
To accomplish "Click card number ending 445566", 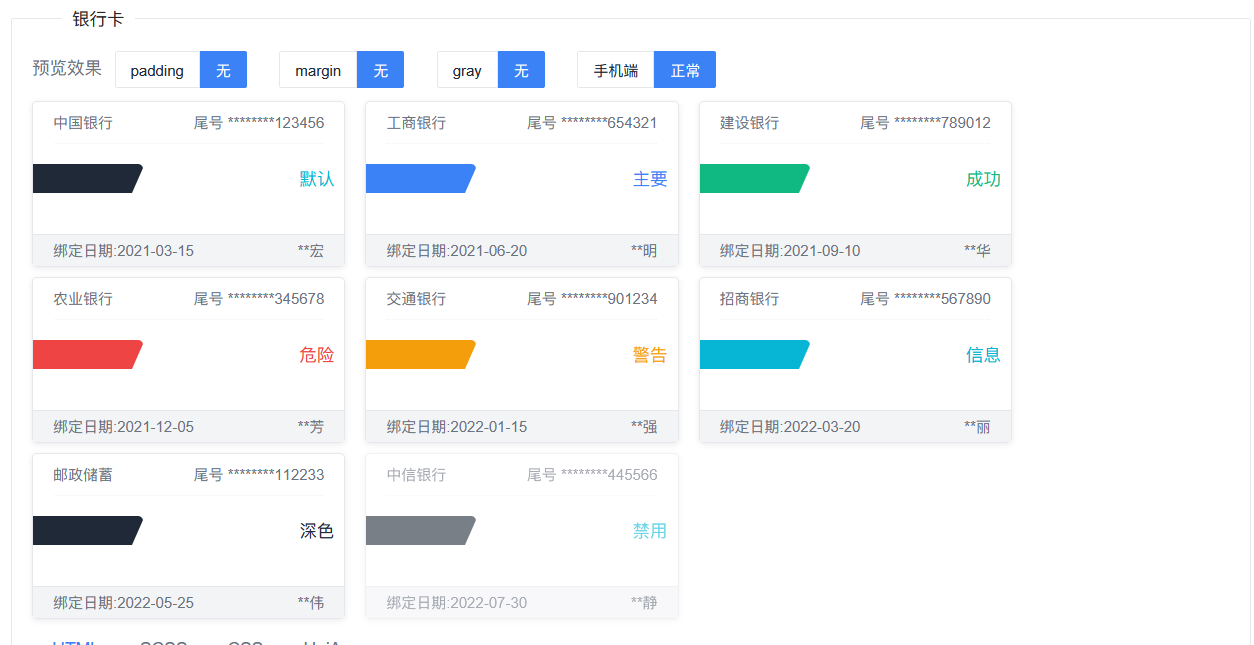I will (592, 475).
